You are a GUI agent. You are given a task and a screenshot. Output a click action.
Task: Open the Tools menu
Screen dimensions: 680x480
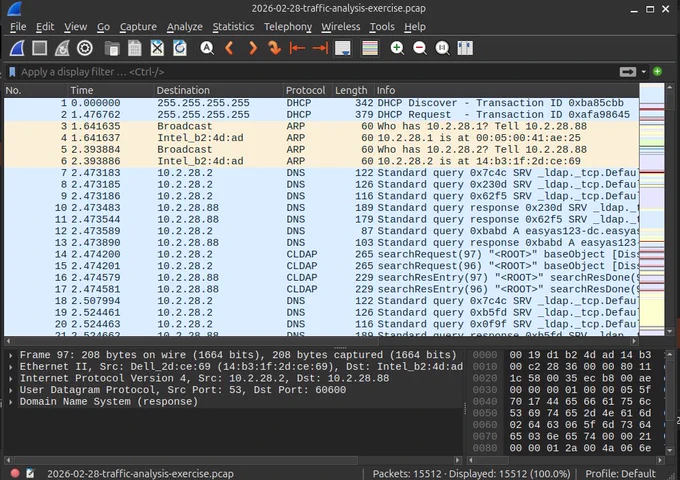[x=382, y=26]
